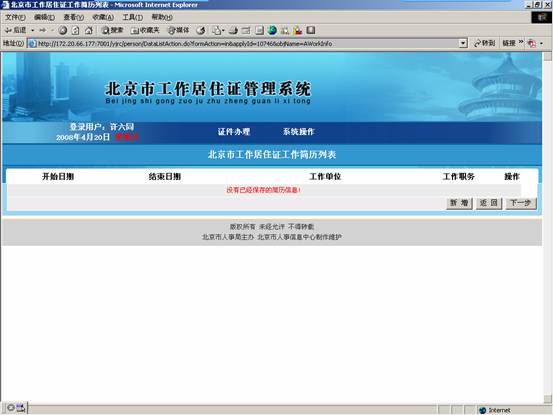The width and height of the screenshot is (553, 415).
Task: Click the 新增 button
Action: tap(459, 203)
